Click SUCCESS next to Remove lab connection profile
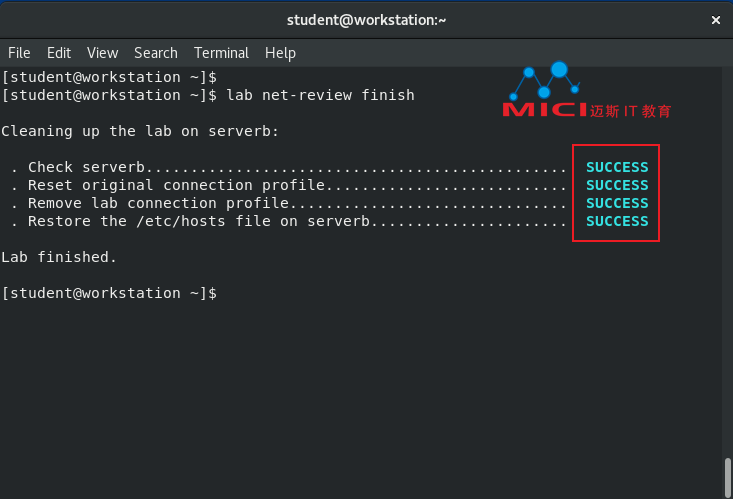The image size is (733, 499). [617, 203]
